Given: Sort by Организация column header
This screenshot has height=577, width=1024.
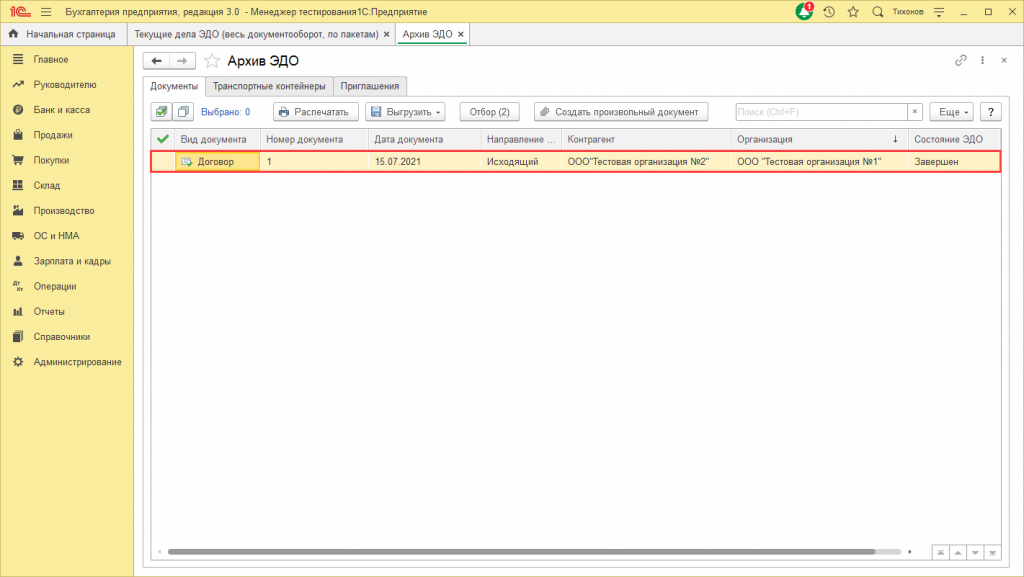Looking at the screenshot, I should (x=819, y=139).
